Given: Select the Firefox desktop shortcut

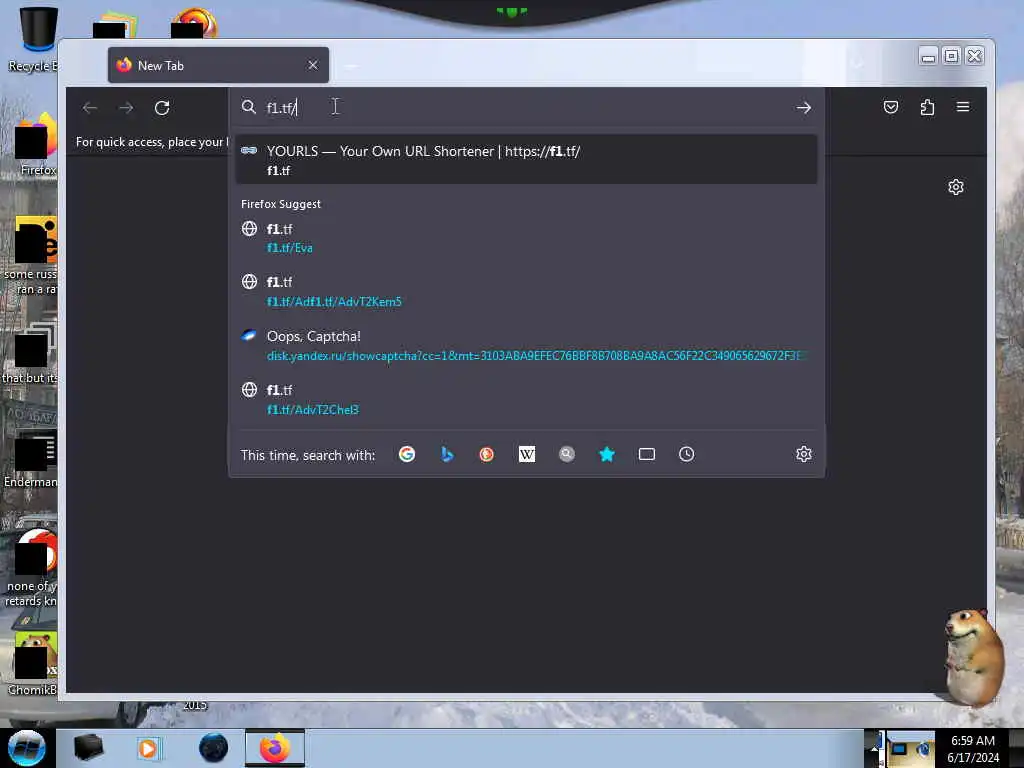Looking at the screenshot, I should click(x=36, y=144).
